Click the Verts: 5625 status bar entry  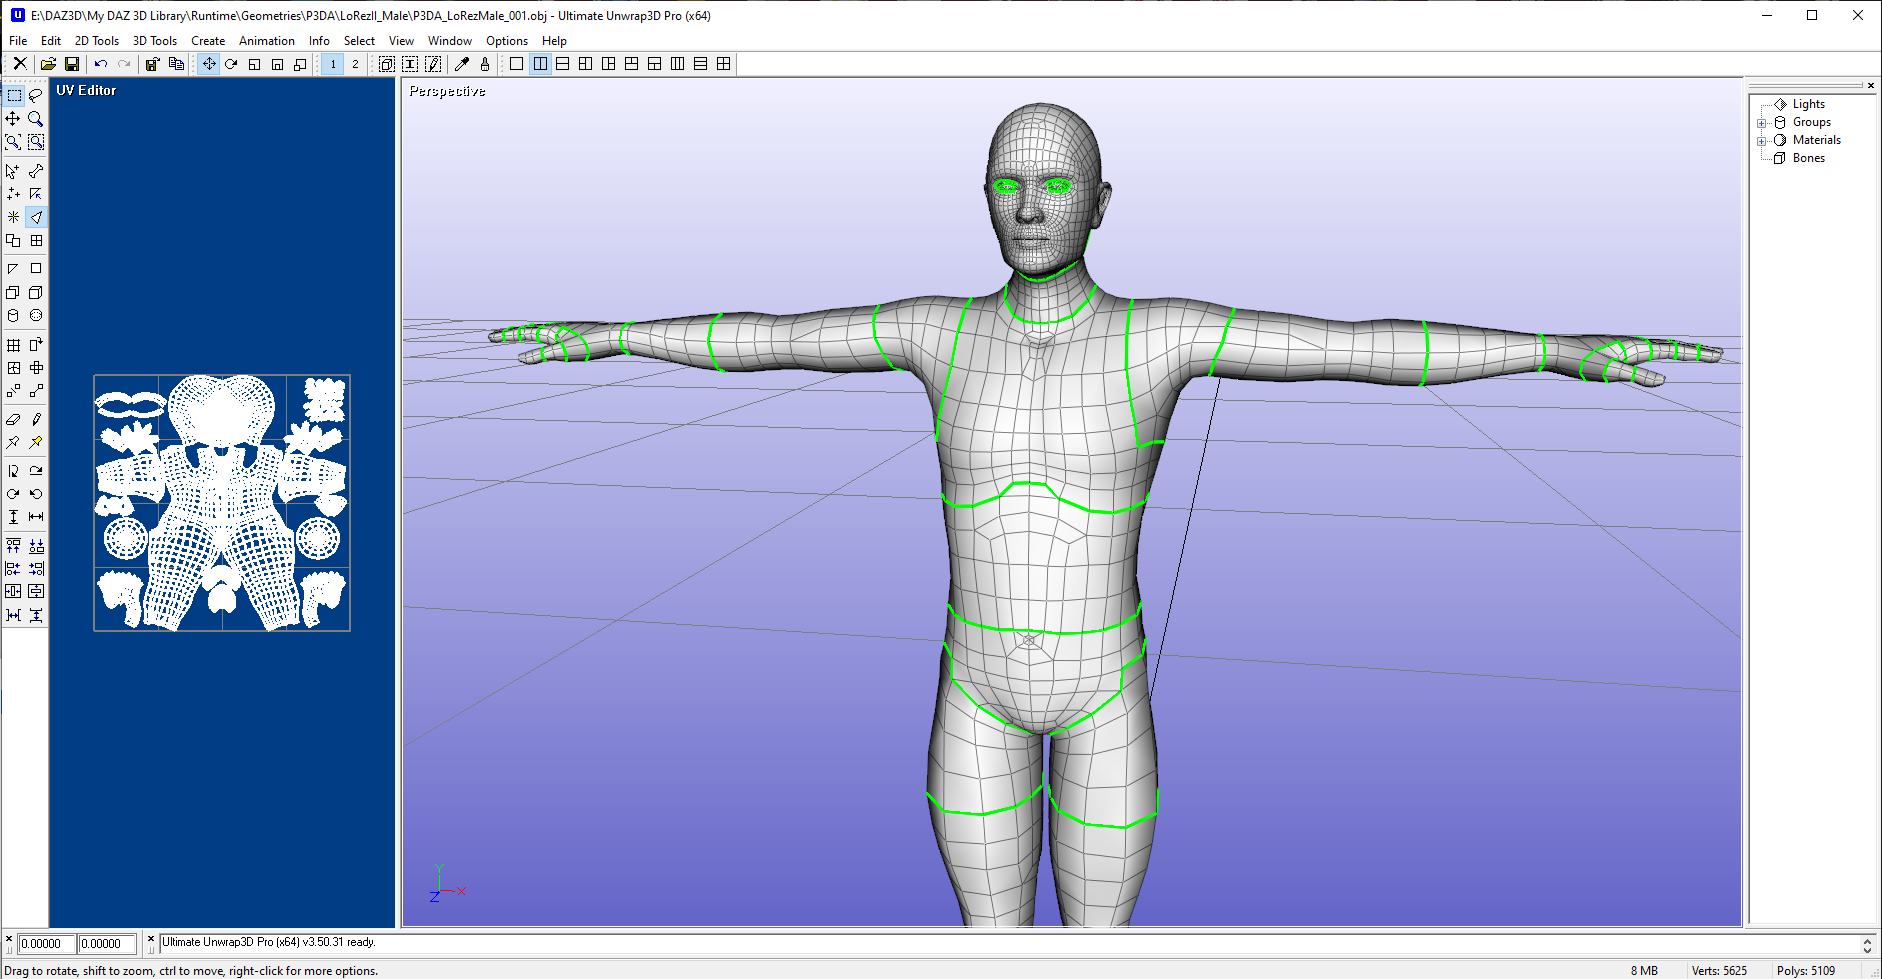1719,971
